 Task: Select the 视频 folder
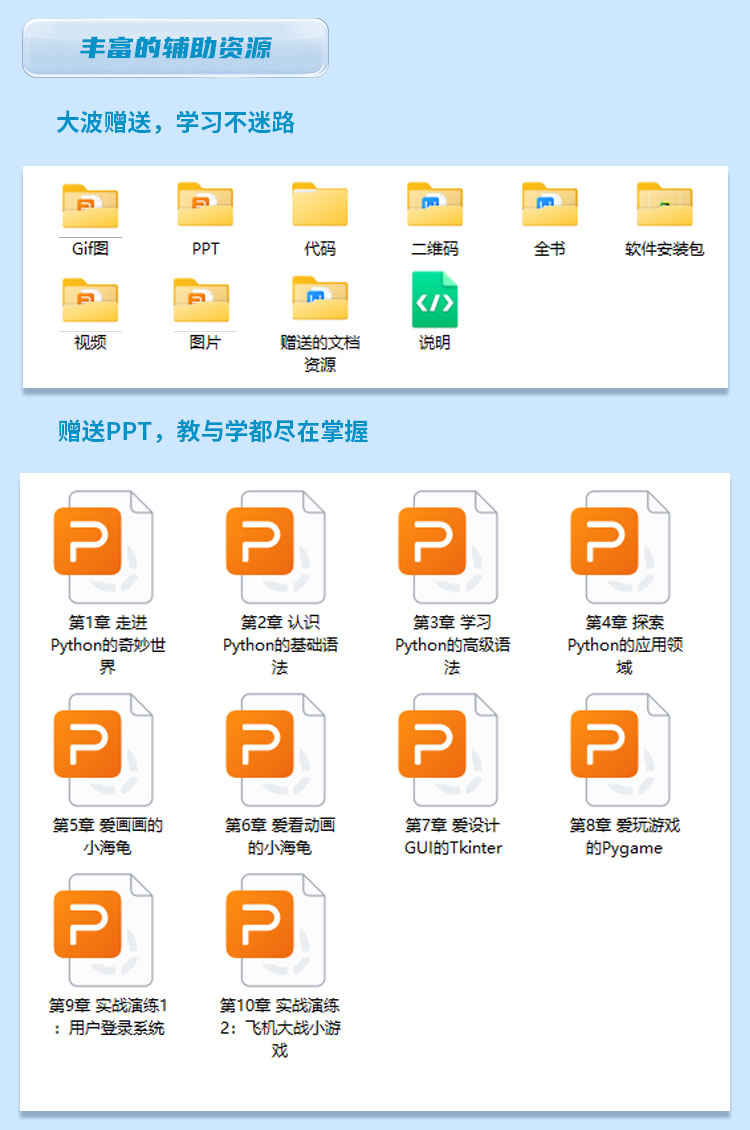pos(90,300)
